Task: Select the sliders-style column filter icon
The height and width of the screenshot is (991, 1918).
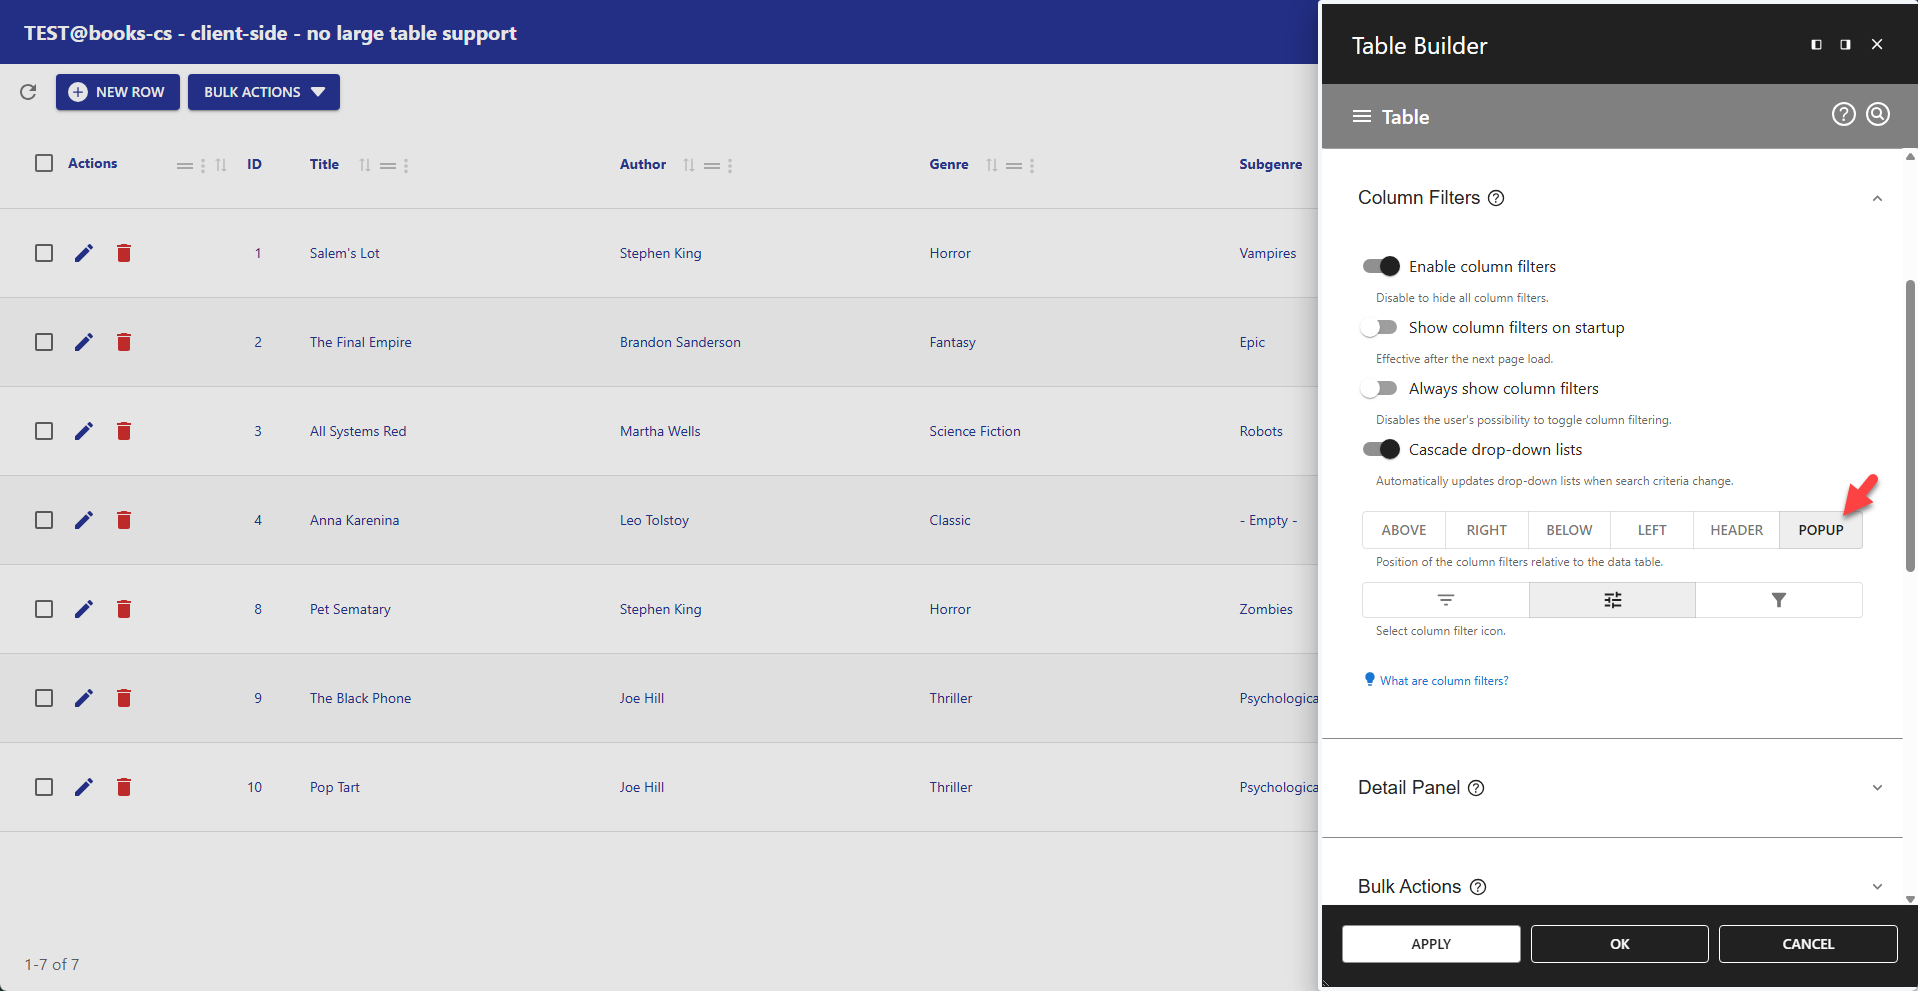Action: [1612, 600]
